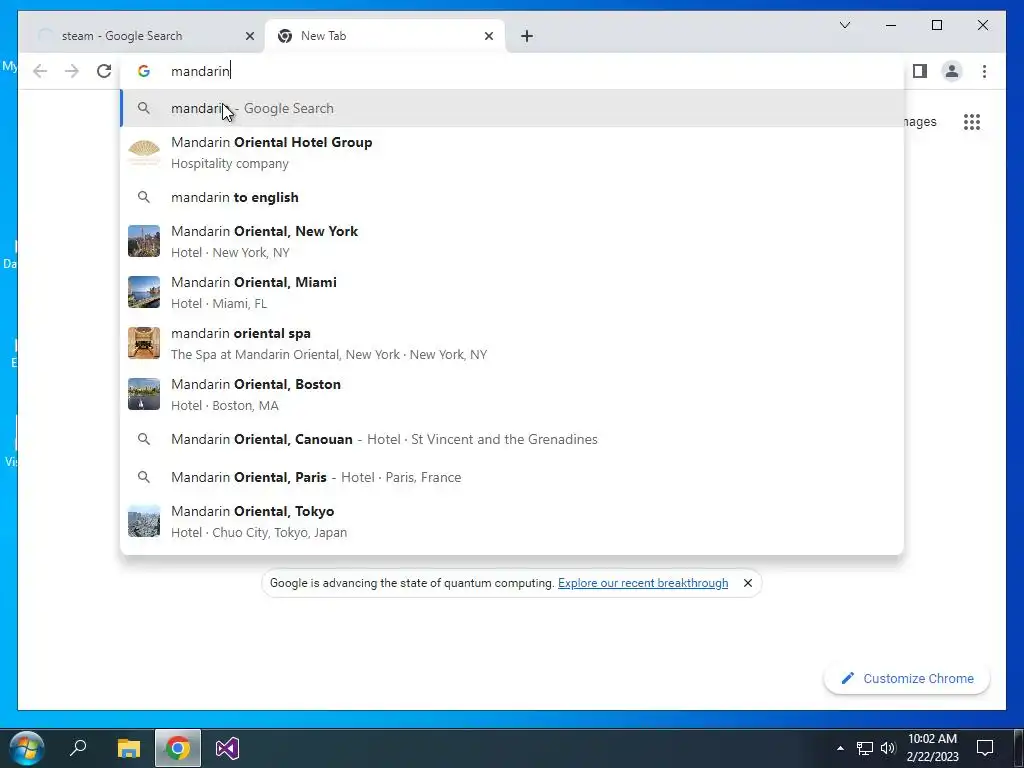Screen dimensions: 1024x768
Task: Switch to the steam - Google Search tab
Action: click(x=142, y=36)
